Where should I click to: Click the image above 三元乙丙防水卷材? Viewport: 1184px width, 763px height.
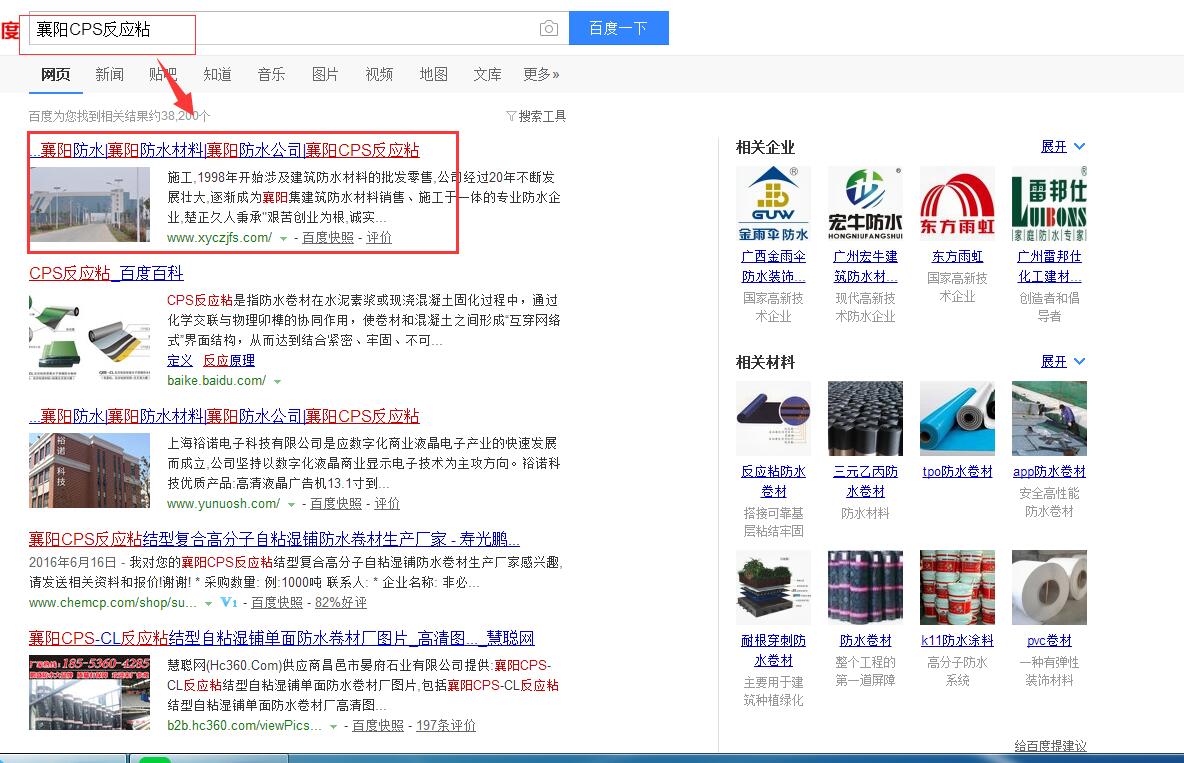(x=865, y=419)
